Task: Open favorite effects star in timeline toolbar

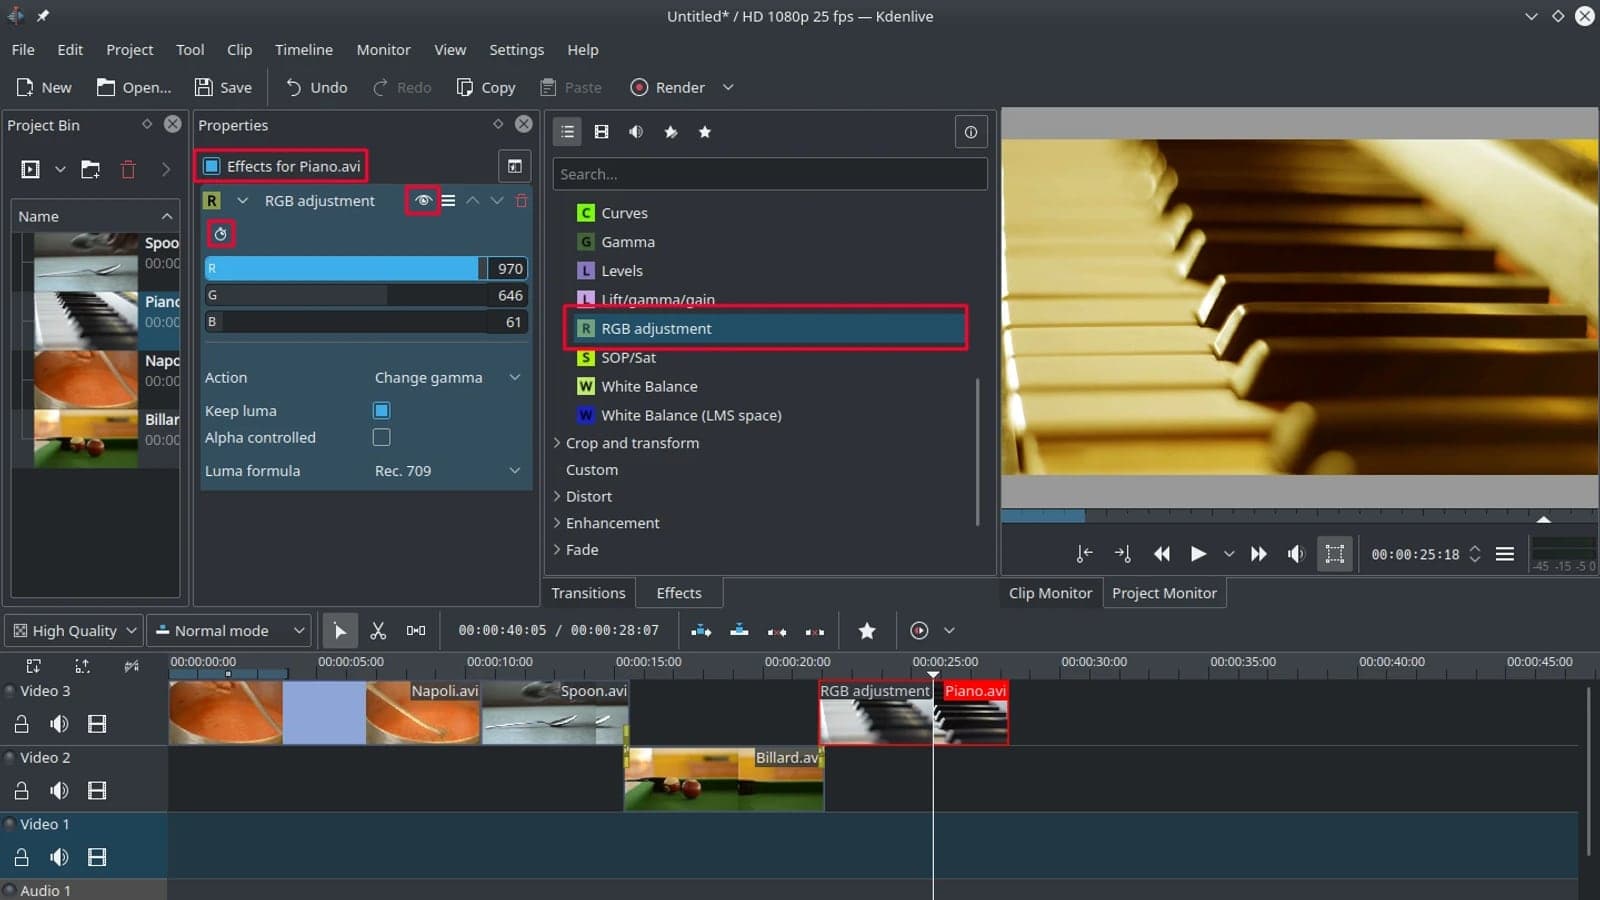Action: [x=867, y=631]
